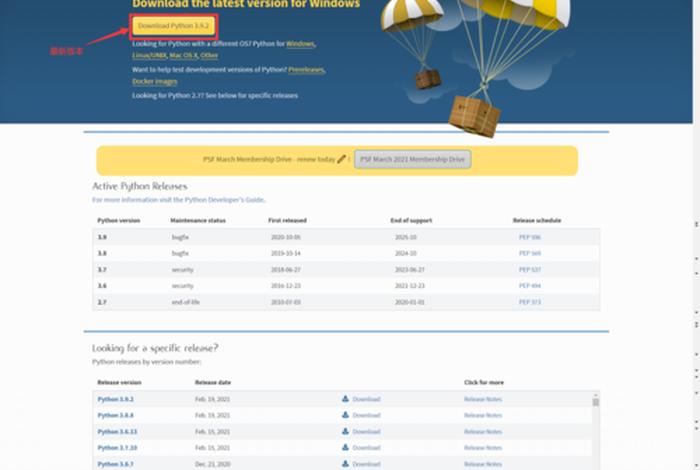This screenshot has width=700, height=470.
Task: Open the Python 3.9.2 release version link
Action: 116,399
